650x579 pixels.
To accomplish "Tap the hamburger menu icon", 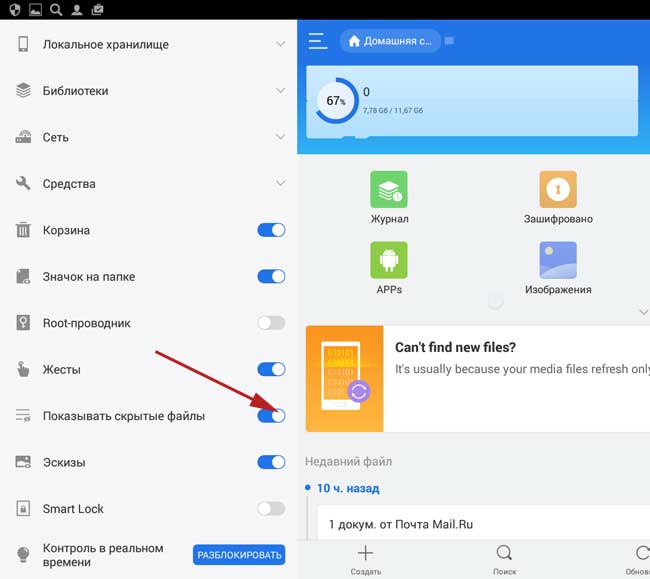I will (318, 41).
